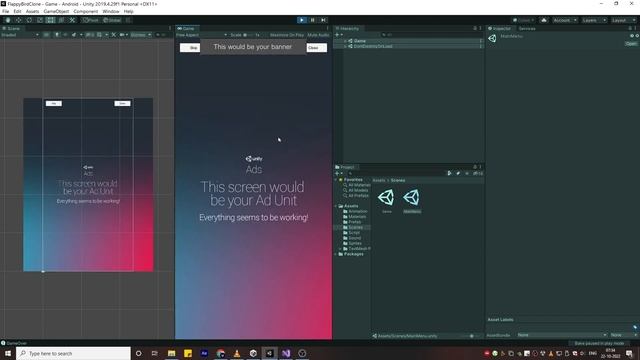Screen dimensions: 640x360
Task: Toggle Maximize On Play
Action: [x=287, y=35]
